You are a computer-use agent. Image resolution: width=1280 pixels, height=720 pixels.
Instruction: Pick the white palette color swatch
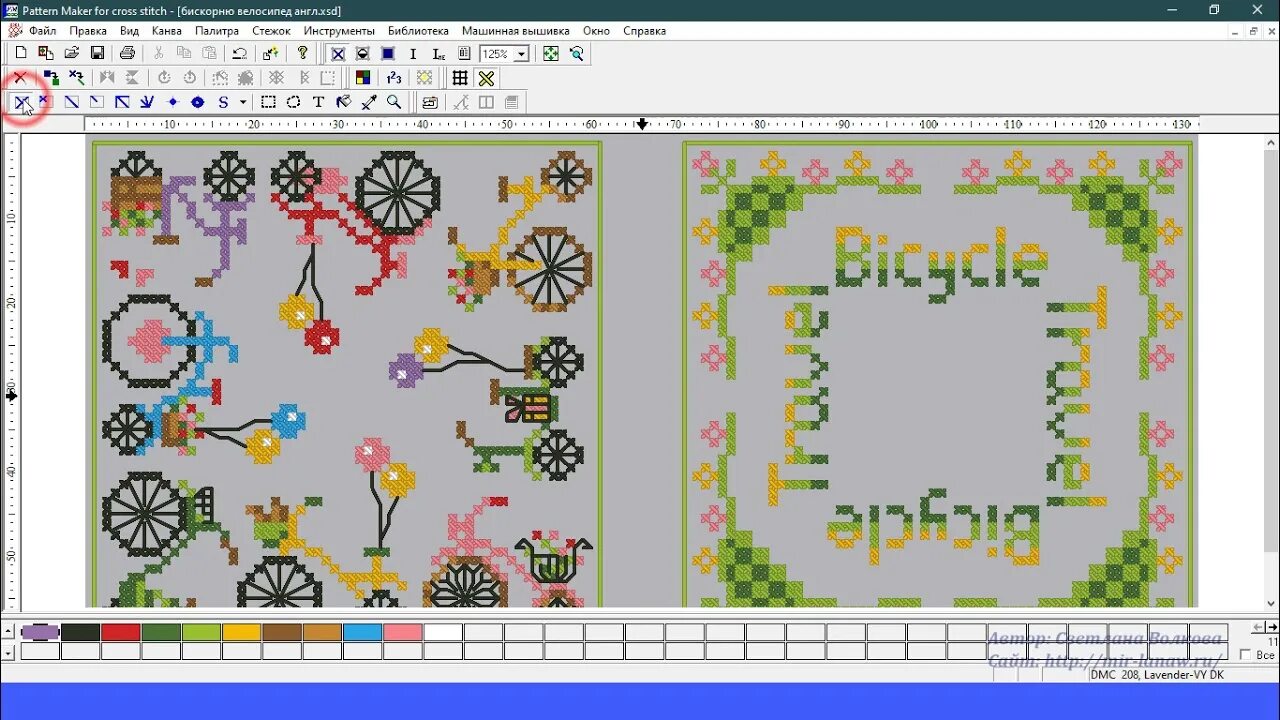coord(443,632)
